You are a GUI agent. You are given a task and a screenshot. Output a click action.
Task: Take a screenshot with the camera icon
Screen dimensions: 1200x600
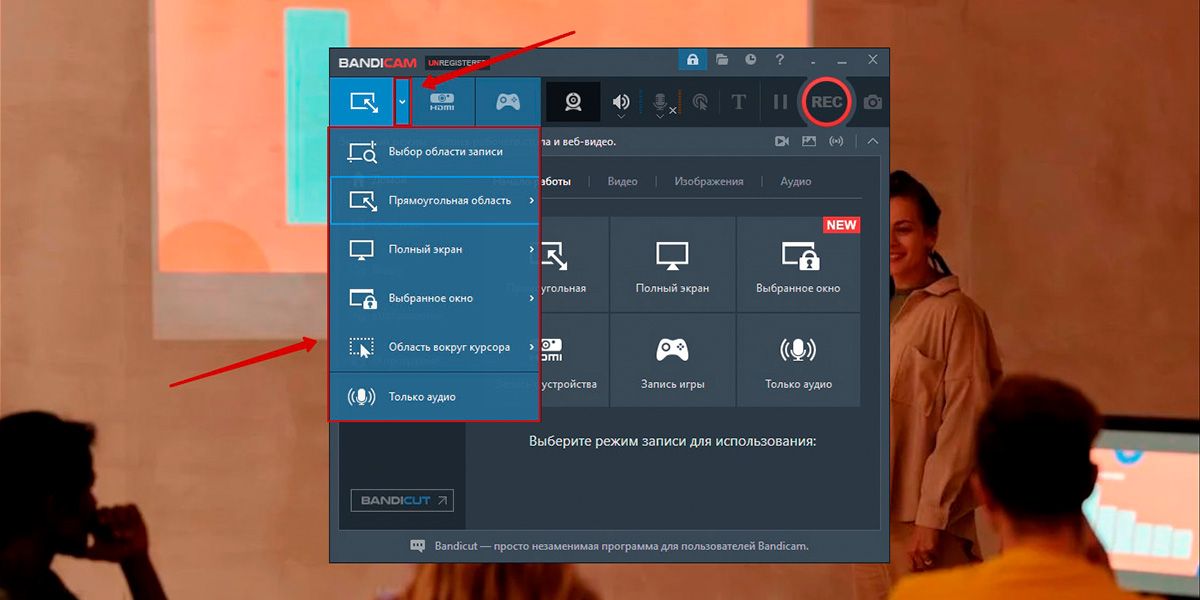[x=873, y=101]
